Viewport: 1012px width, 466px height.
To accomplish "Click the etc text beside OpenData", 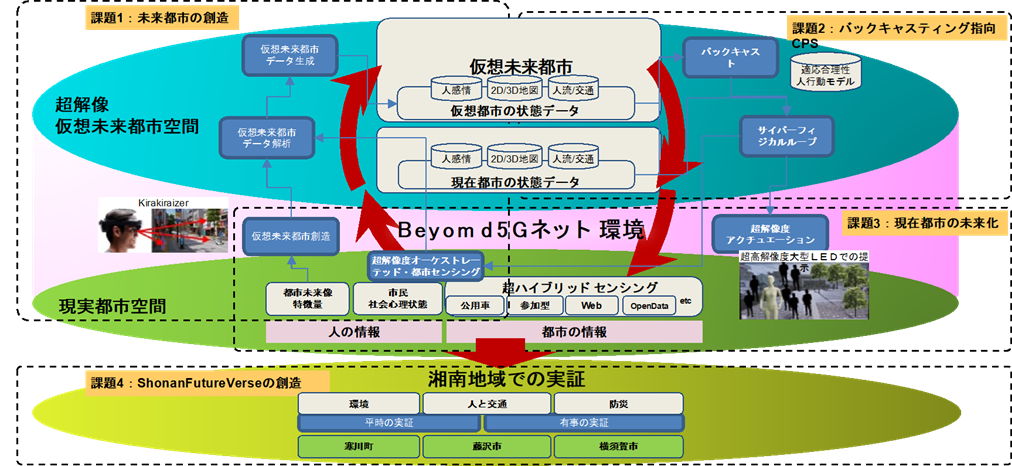I will (x=685, y=299).
